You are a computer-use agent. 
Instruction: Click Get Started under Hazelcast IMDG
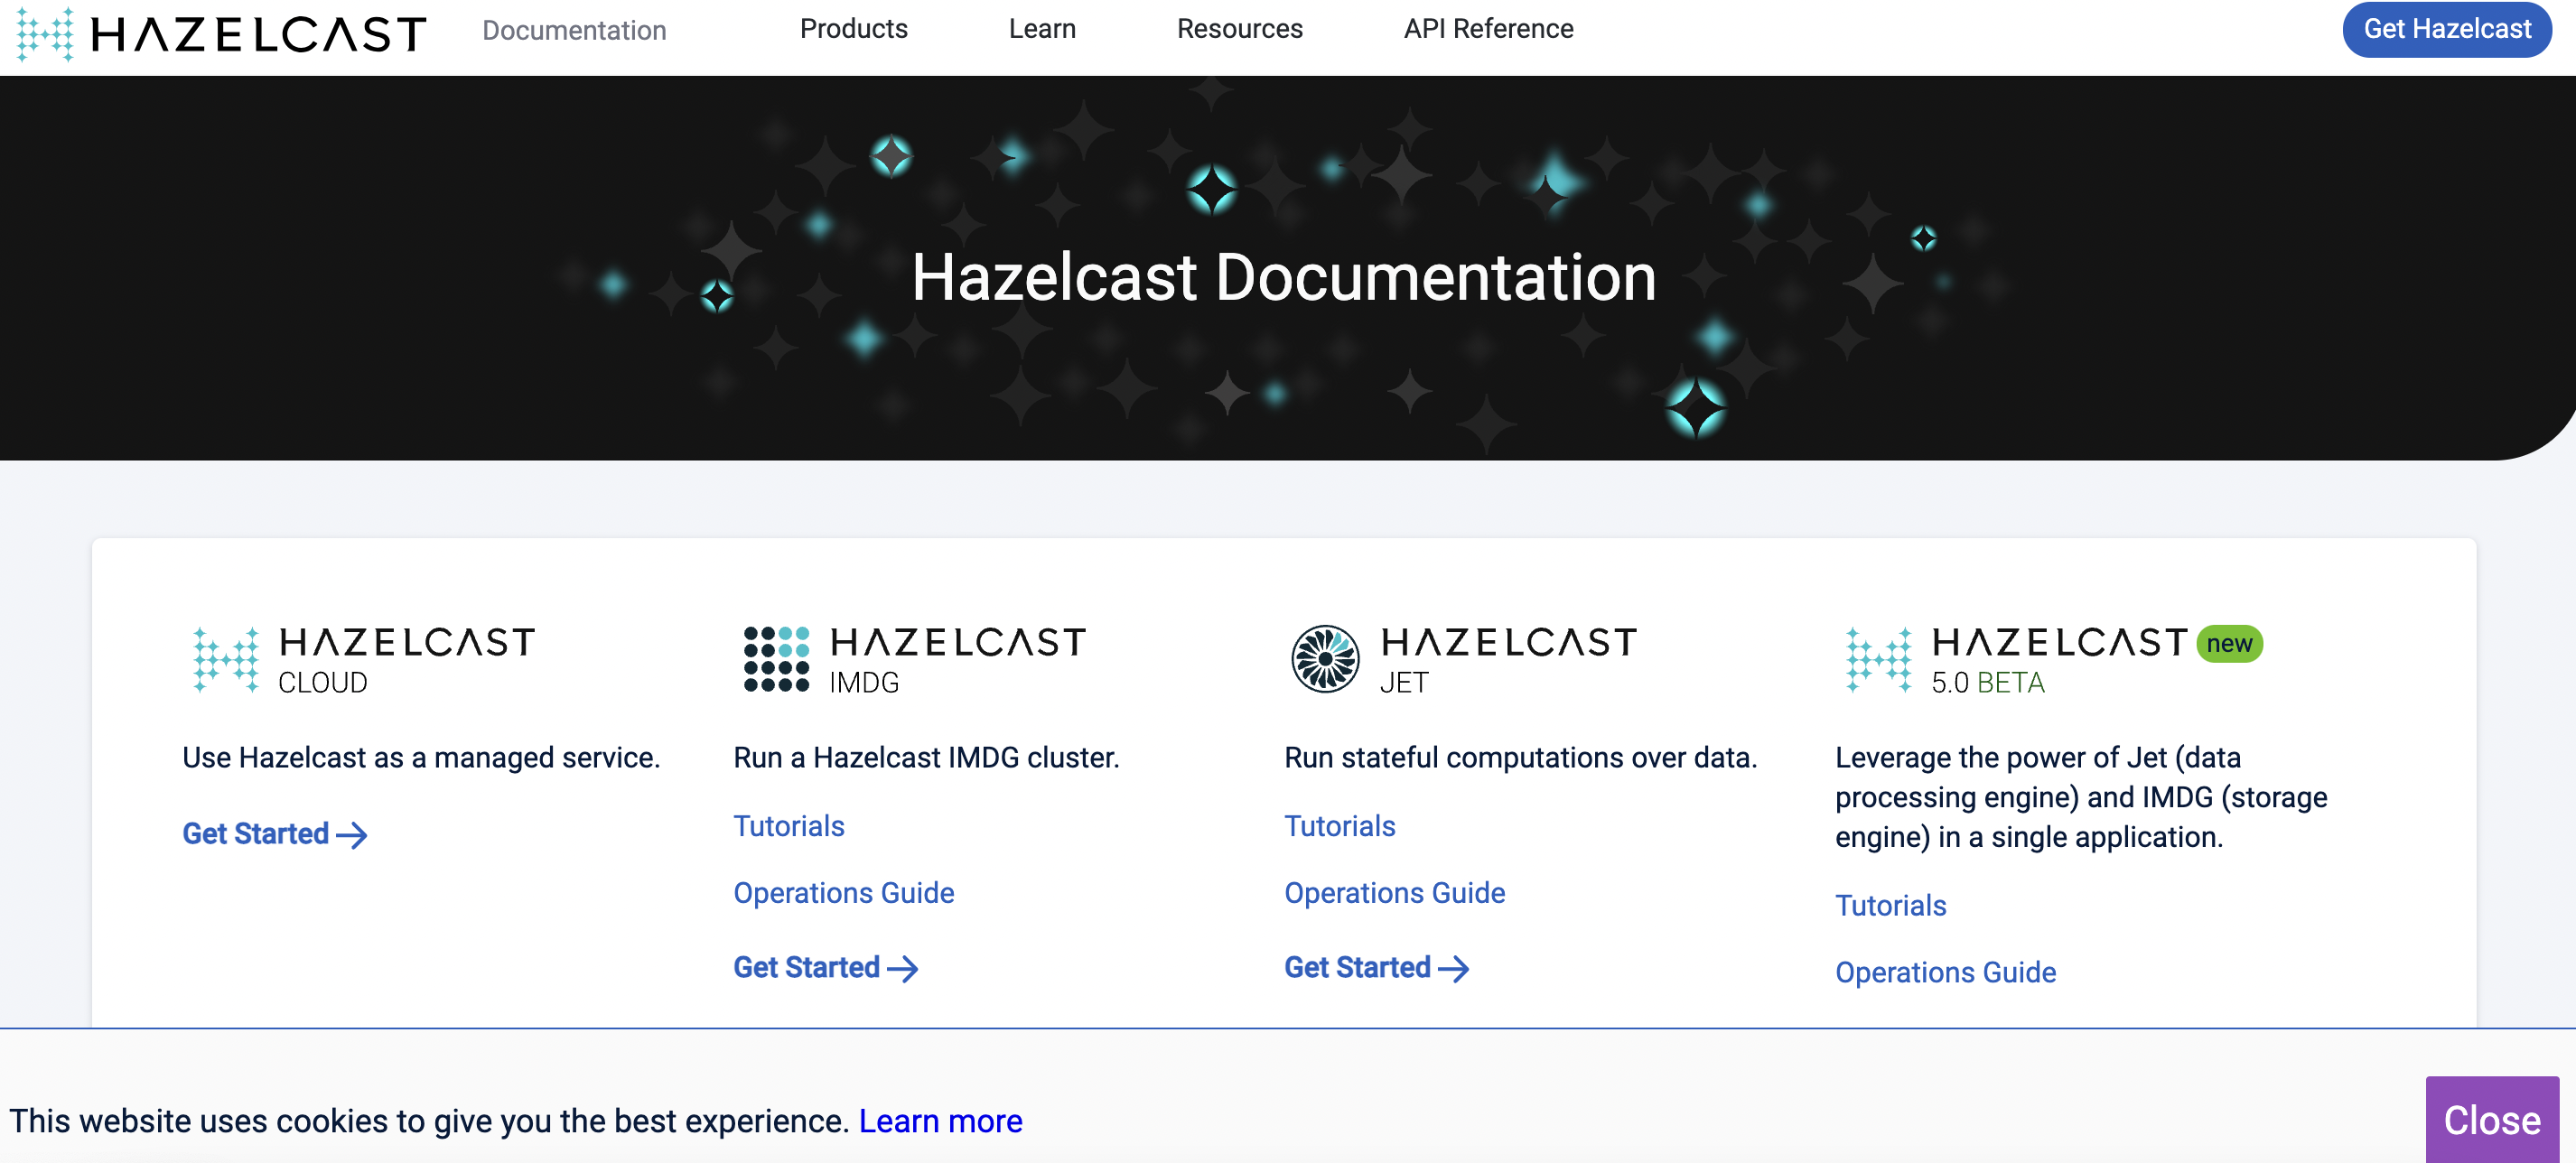[x=825, y=966]
